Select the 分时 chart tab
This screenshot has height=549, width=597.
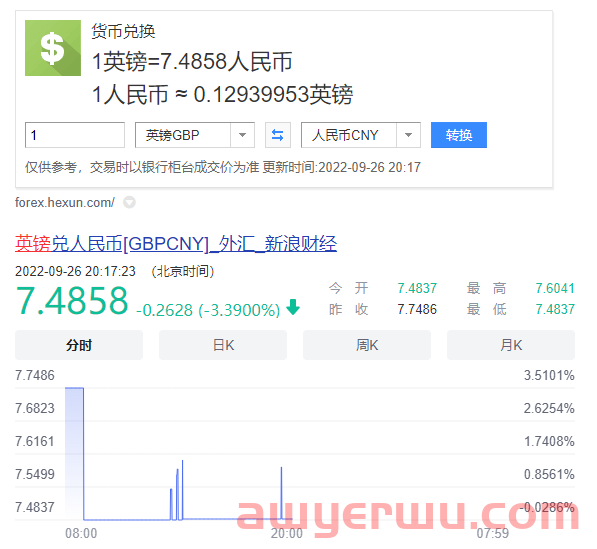(x=79, y=345)
